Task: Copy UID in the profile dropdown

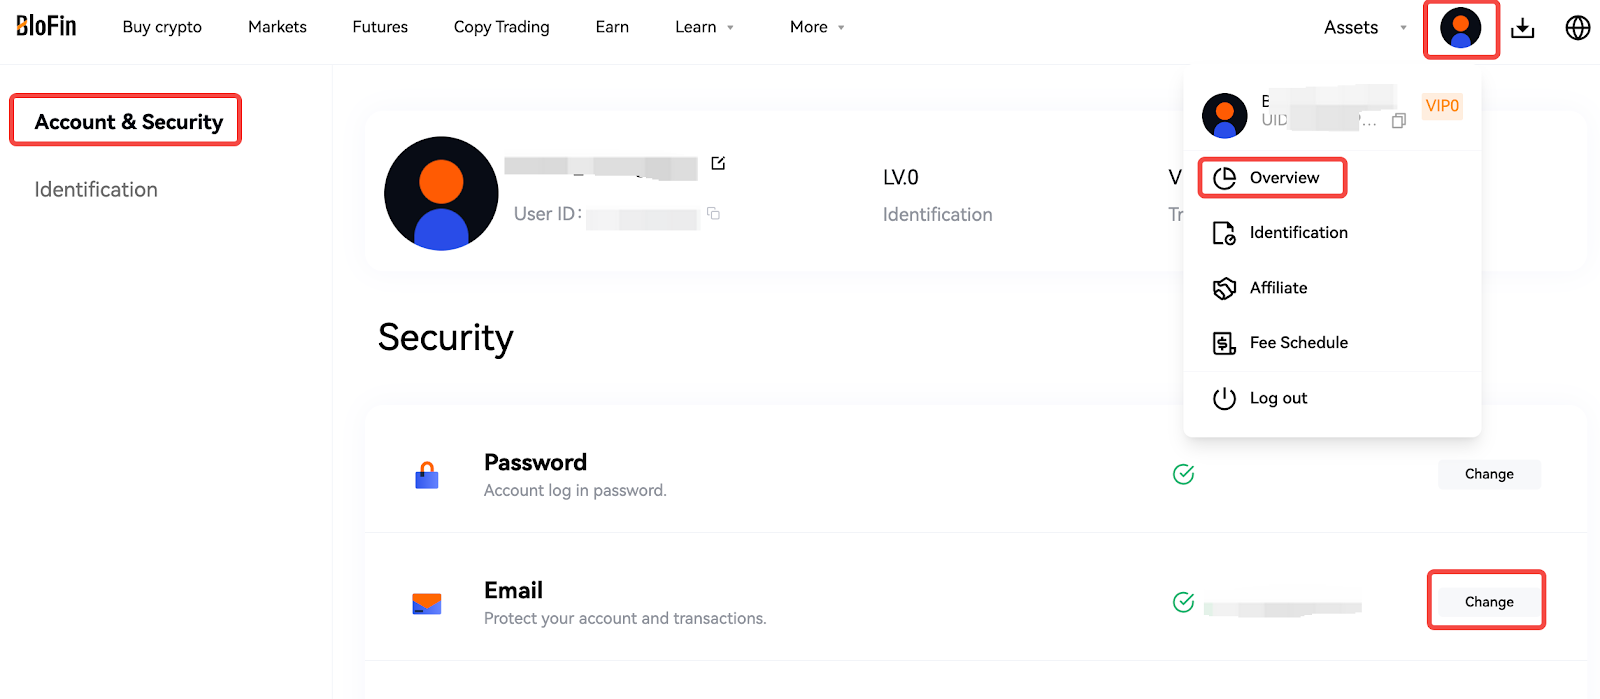Action: pos(1399,120)
